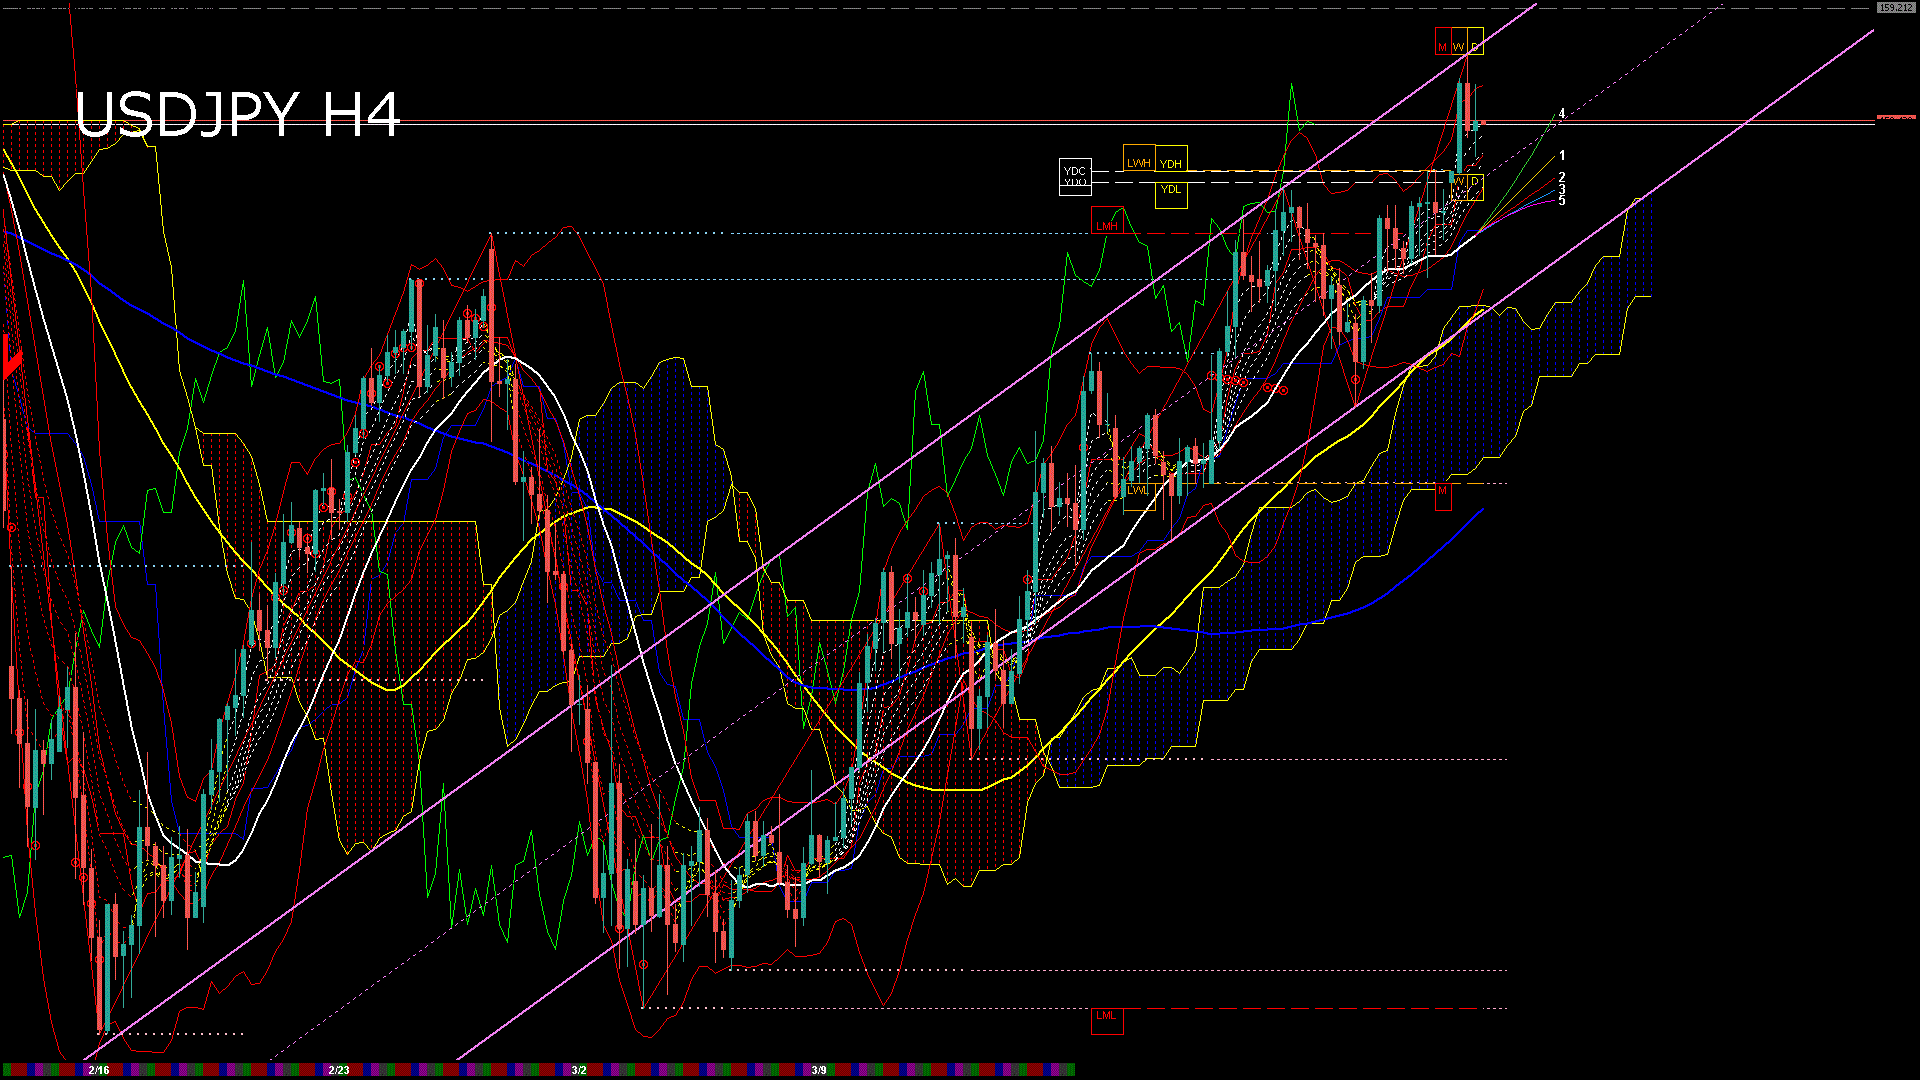Image resolution: width=1920 pixels, height=1080 pixels.
Task: Click the 159.212 price tag
Action: tap(1895, 8)
